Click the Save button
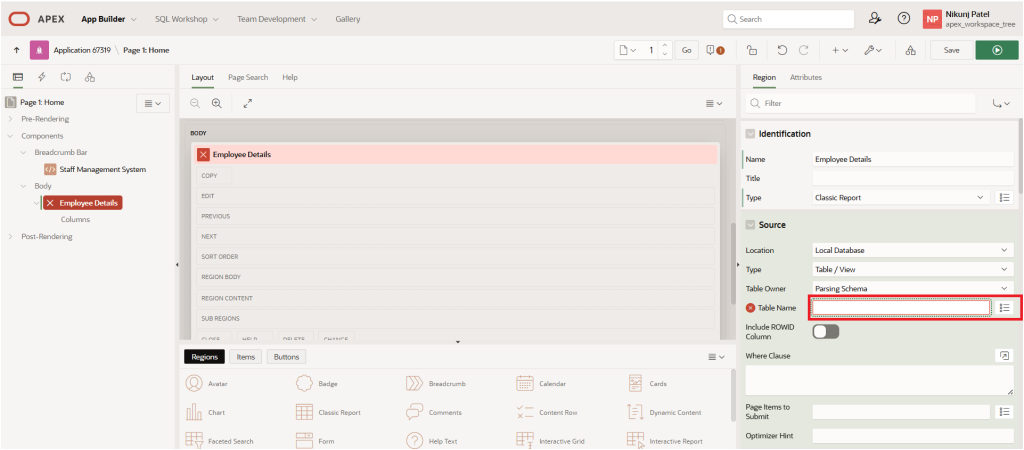Screen dimensions: 1024x450 [951, 50]
